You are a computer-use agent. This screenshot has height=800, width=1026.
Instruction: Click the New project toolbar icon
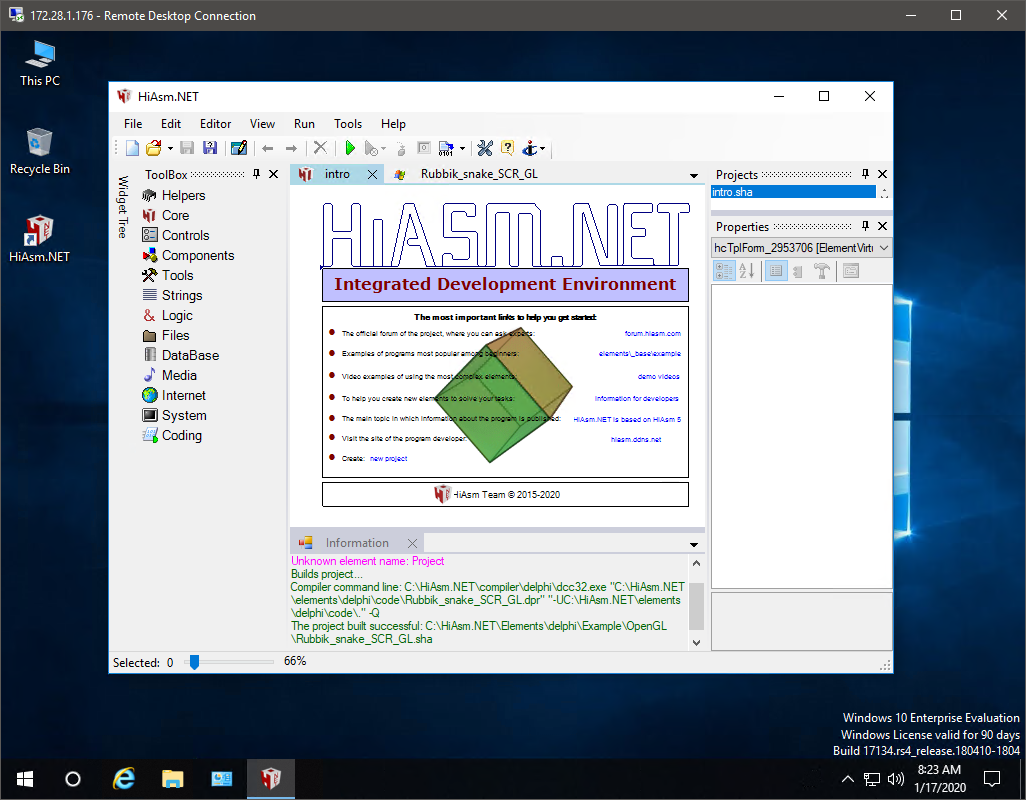pyautogui.click(x=133, y=148)
